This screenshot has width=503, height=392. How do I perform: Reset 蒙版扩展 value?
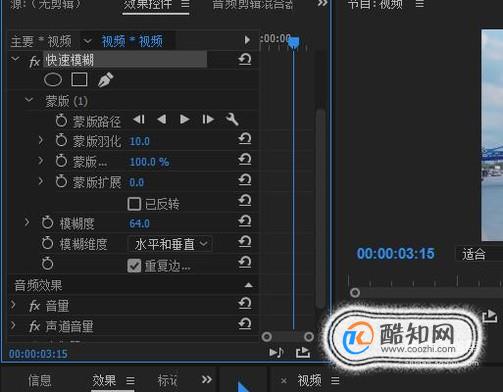coord(245,180)
